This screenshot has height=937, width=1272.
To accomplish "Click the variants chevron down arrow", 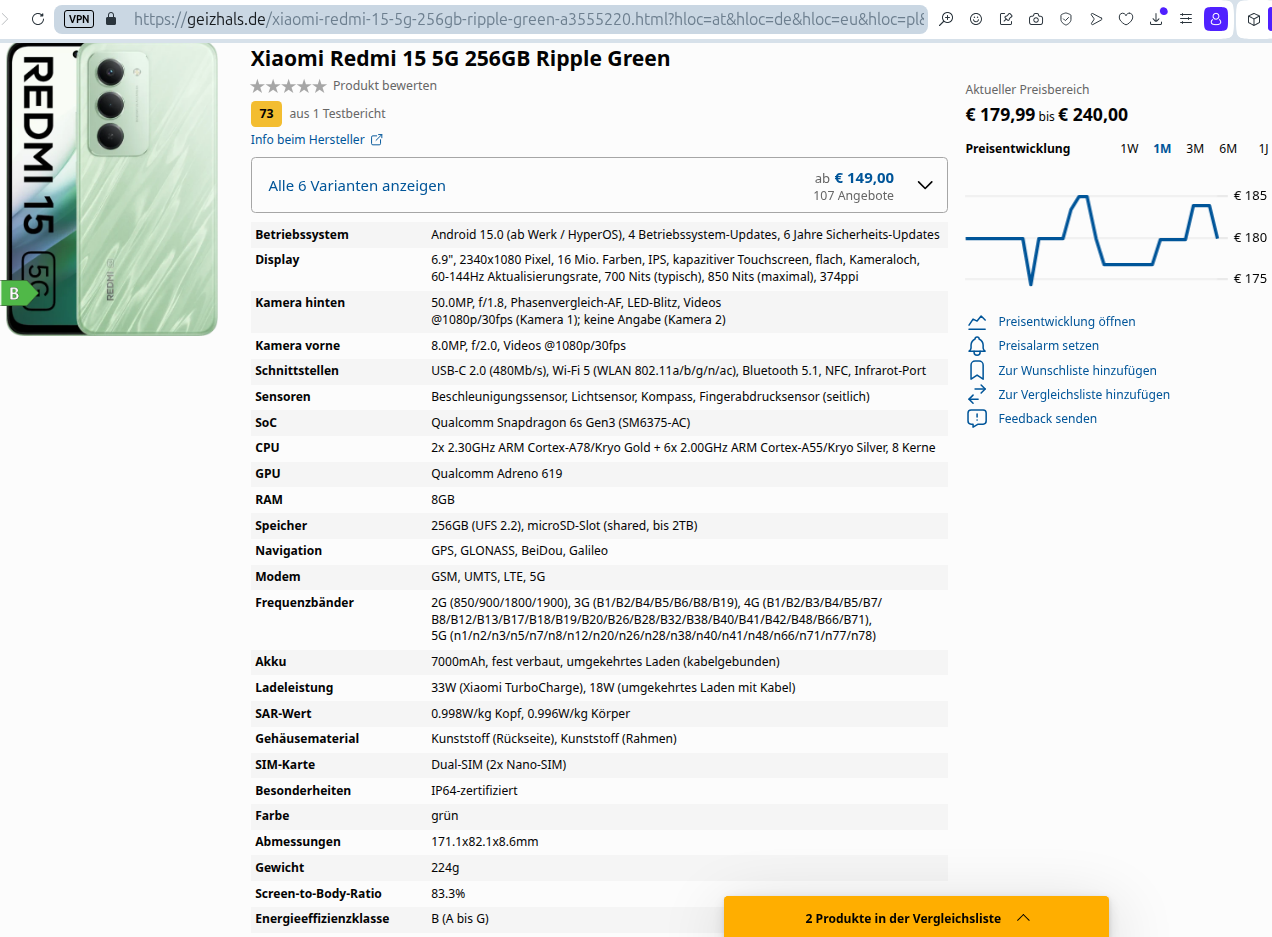I will coord(925,185).
